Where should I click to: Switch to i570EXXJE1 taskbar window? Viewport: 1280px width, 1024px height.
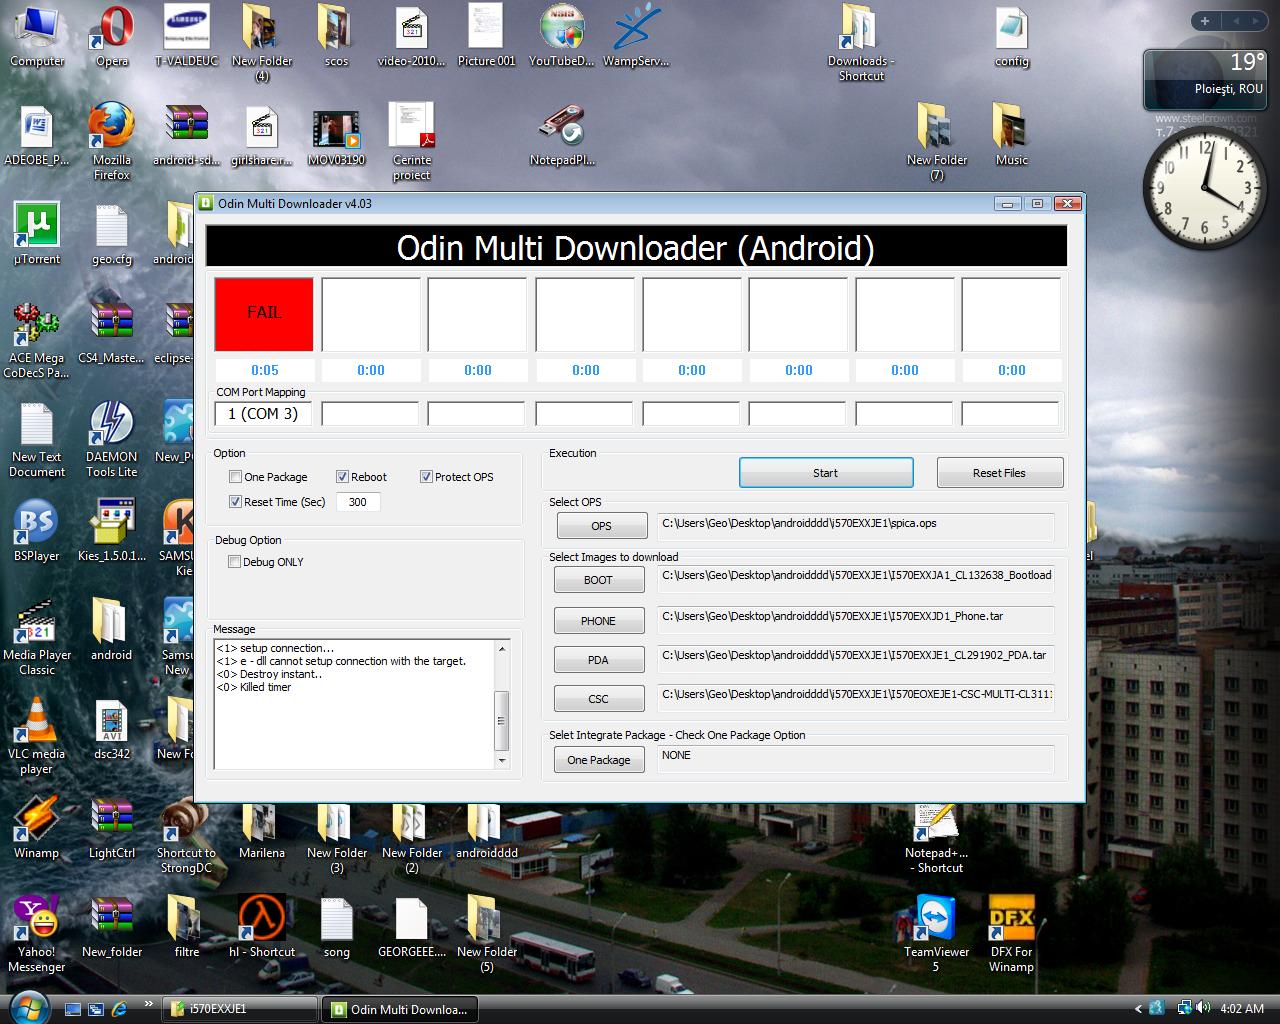tap(240, 1009)
